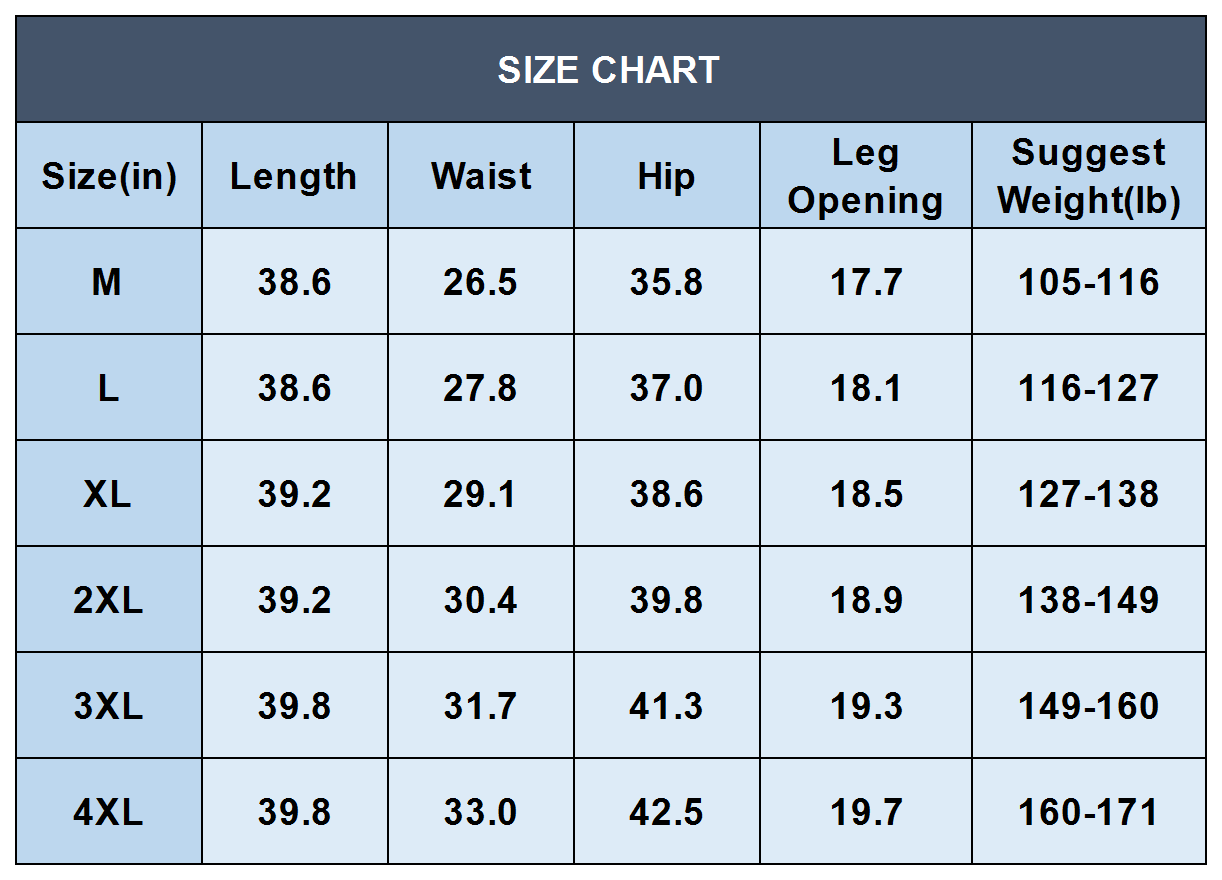
Task: Click the XL size row label
Action: pos(108,495)
